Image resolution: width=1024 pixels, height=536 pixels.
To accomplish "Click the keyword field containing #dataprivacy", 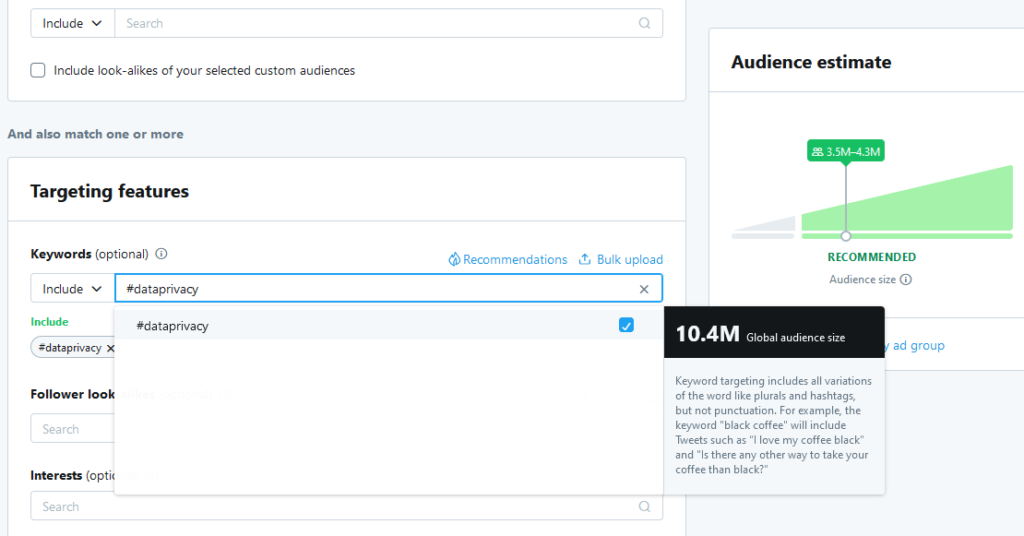I will (389, 289).
